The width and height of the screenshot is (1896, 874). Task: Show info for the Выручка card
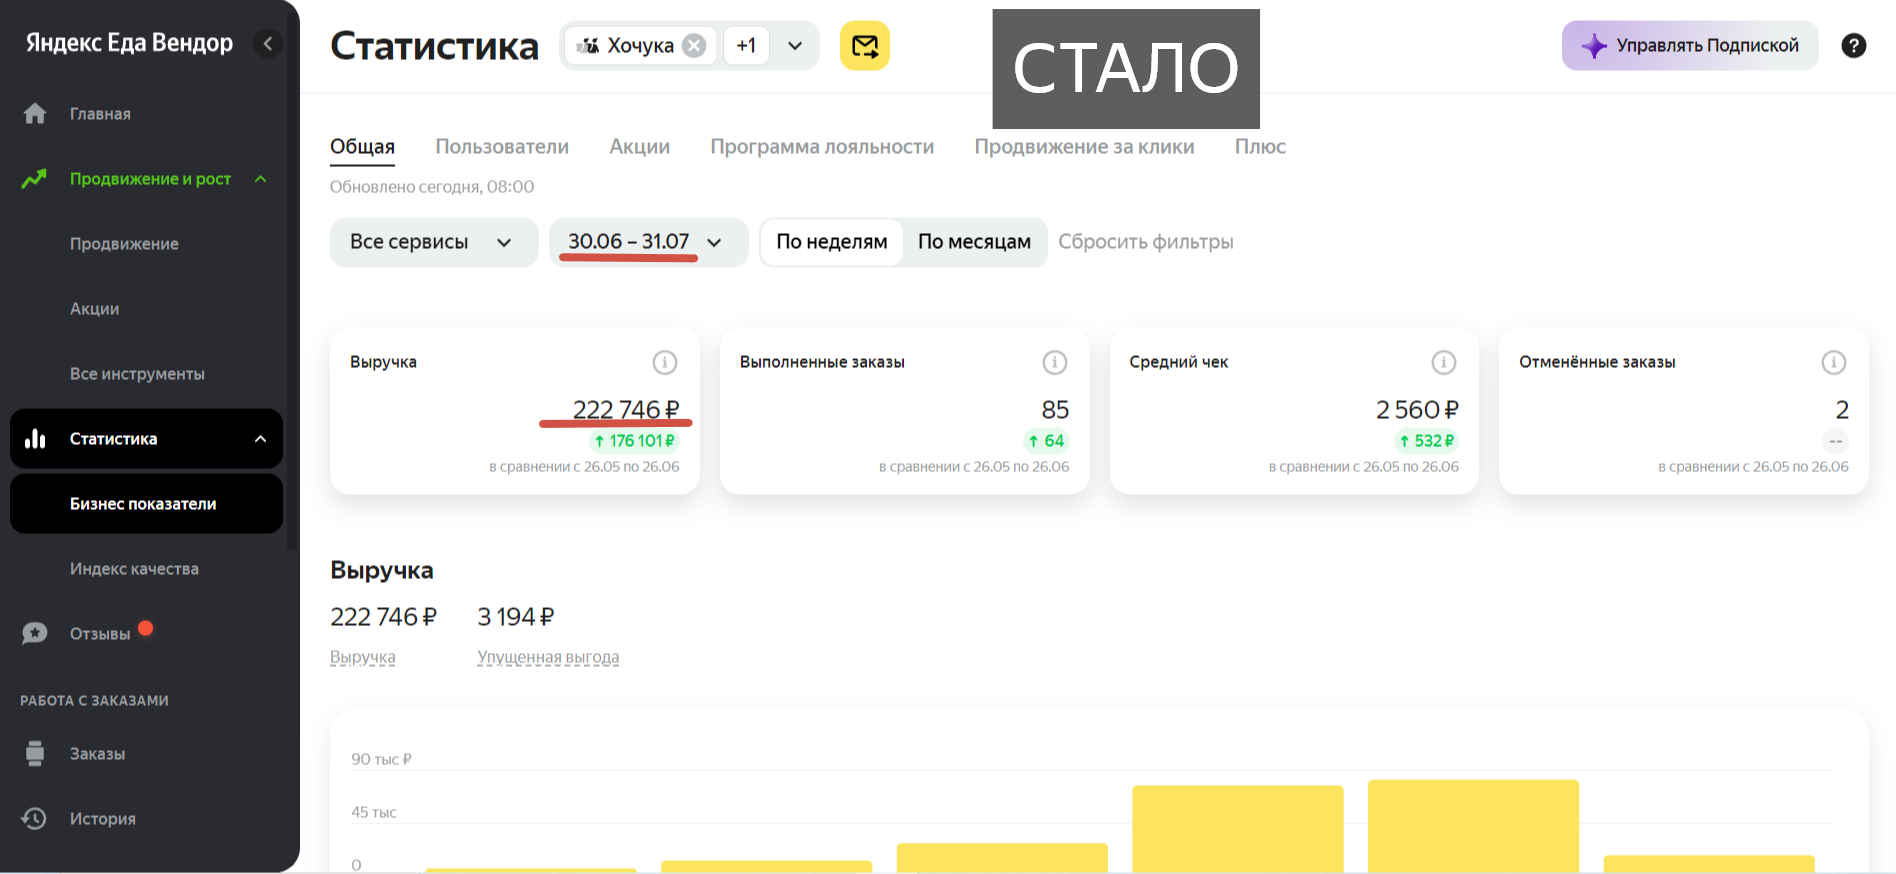(665, 362)
